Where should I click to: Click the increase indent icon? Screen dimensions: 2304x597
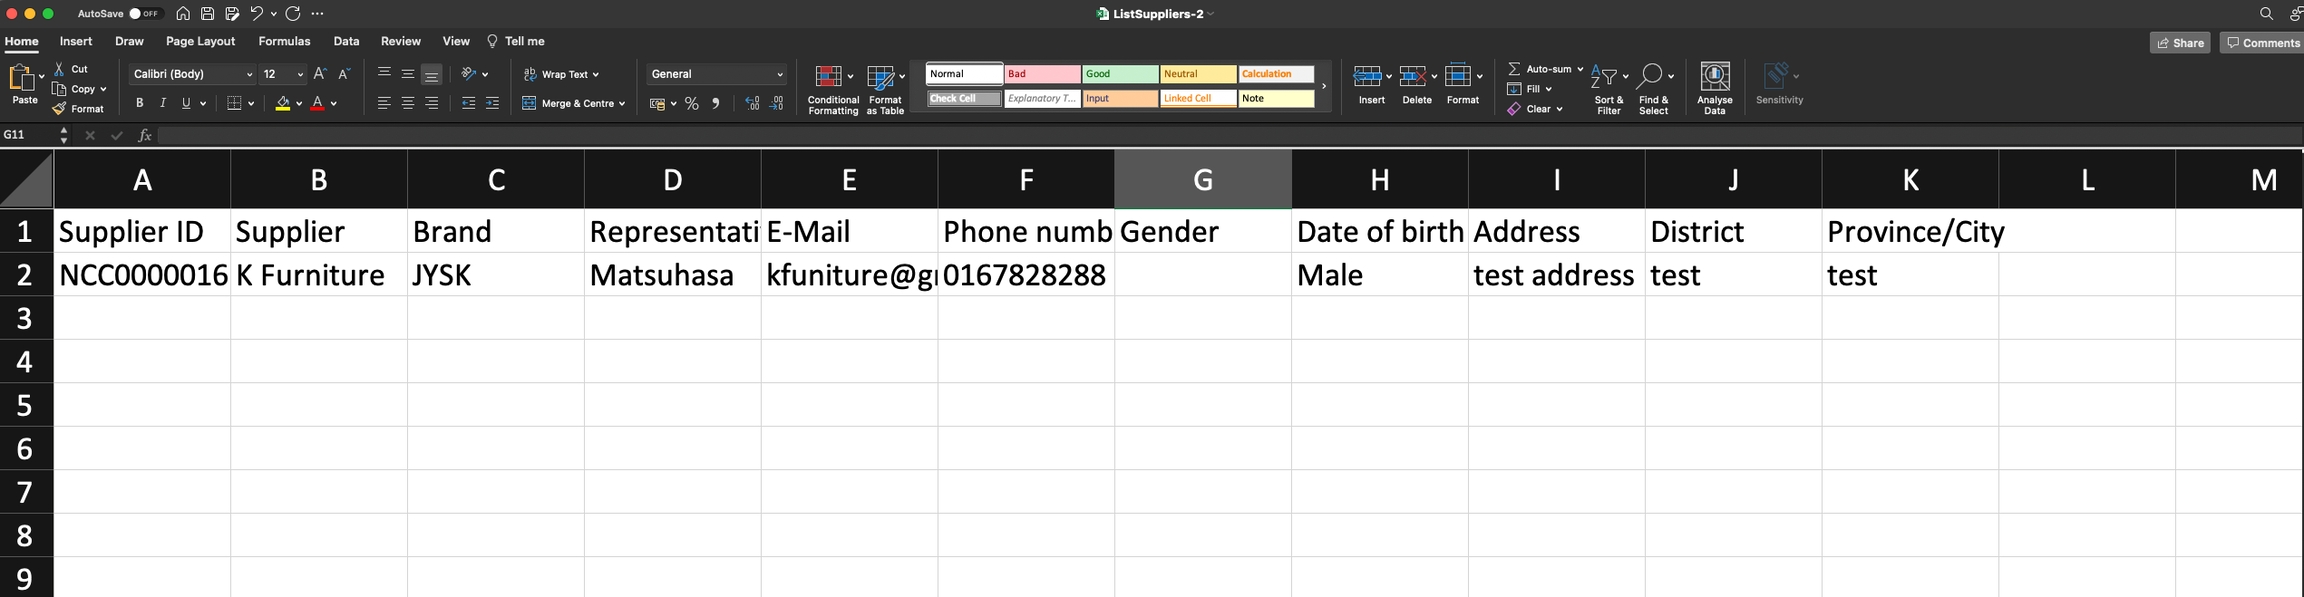pos(492,104)
